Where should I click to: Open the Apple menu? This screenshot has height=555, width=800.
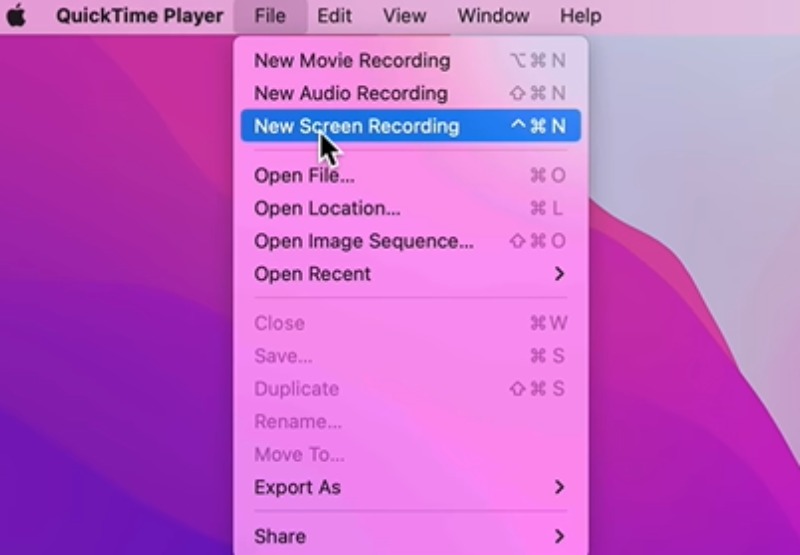pos(16,16)
